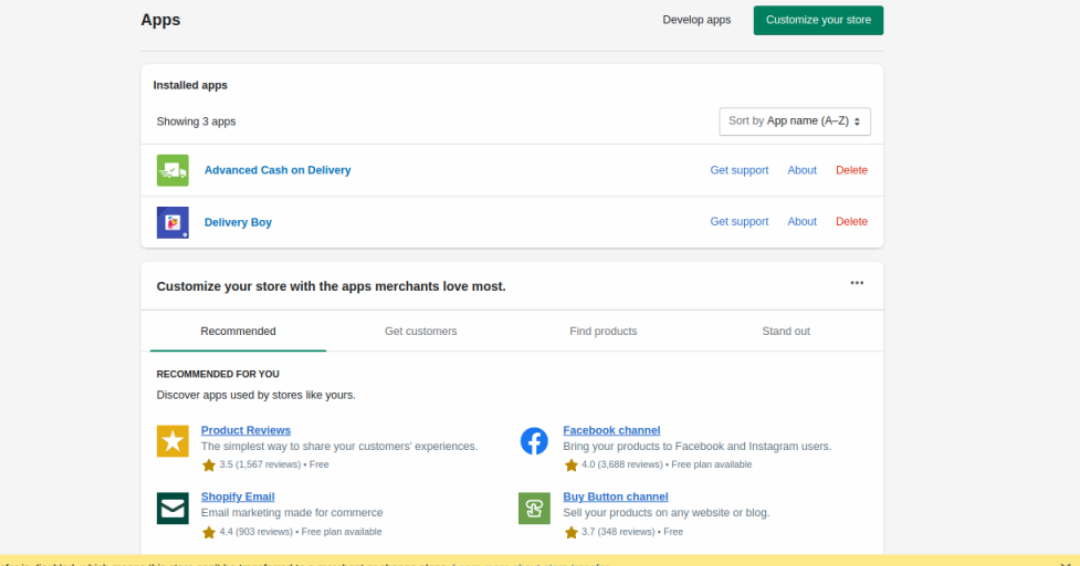This screenshot has width=1080, height=566.
Task: Open the Develop apps link
Action: tap(696, 20)
